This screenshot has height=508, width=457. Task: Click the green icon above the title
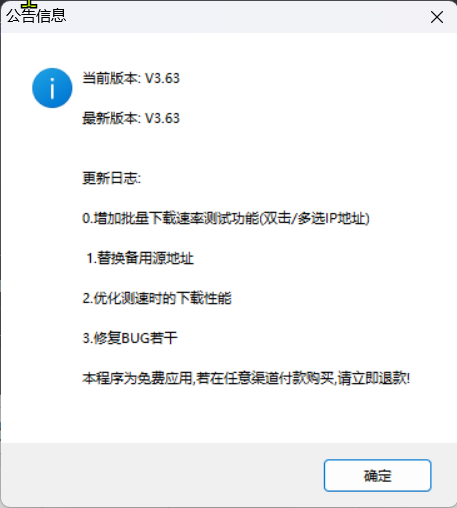tap(29, 4)
